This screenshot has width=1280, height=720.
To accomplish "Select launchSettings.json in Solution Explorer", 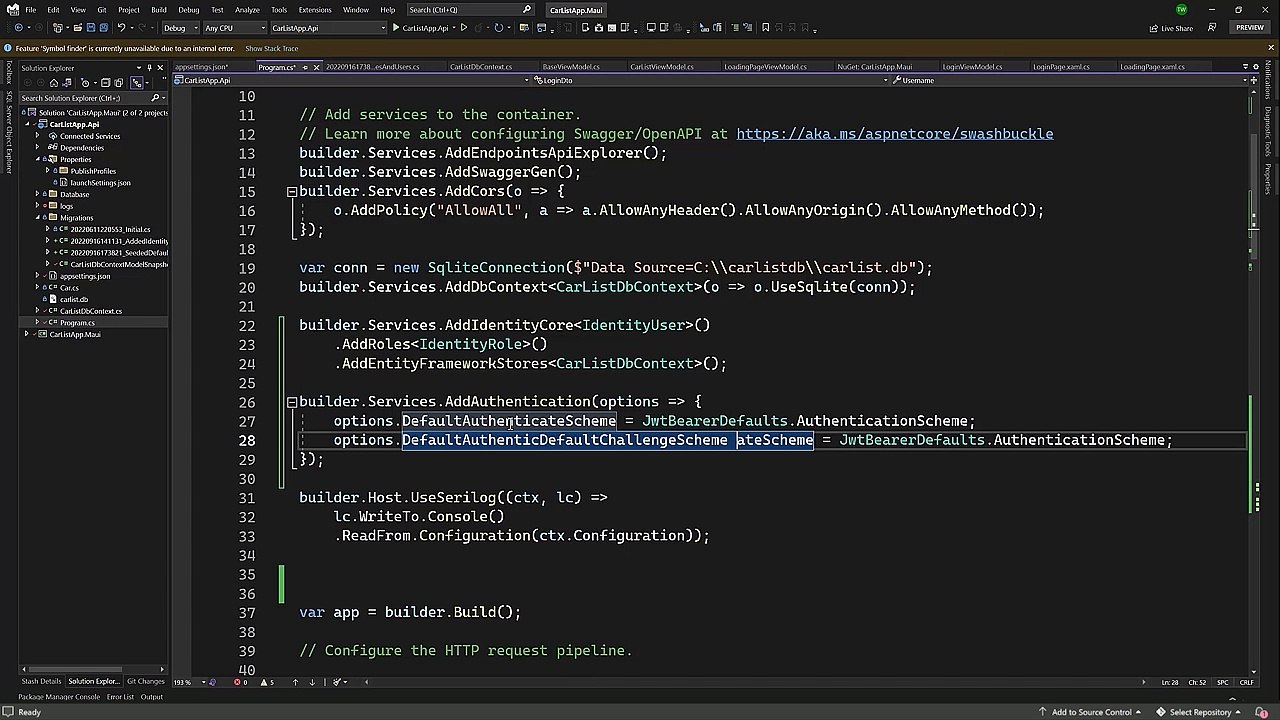I will [100, 183].
